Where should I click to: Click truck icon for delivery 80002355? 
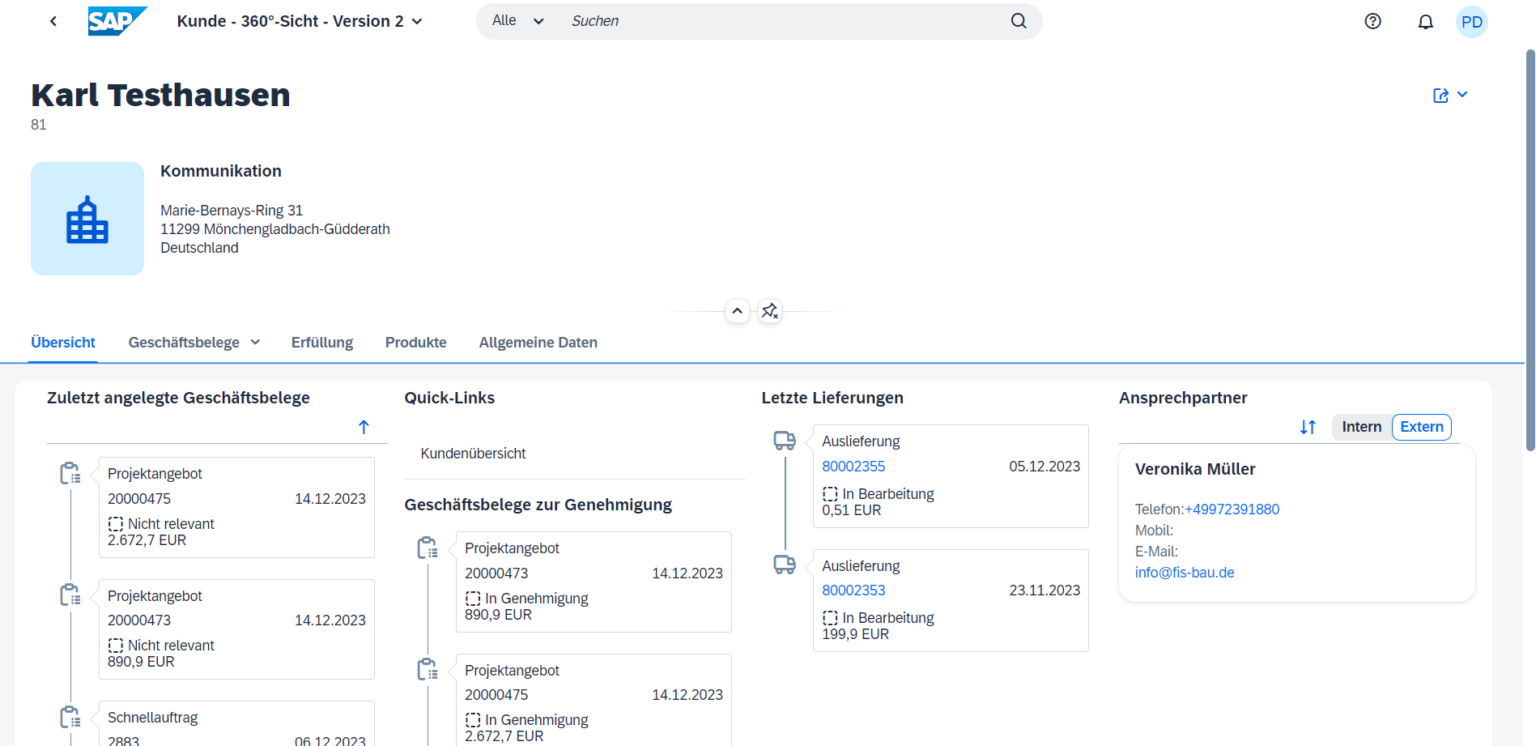785,440
